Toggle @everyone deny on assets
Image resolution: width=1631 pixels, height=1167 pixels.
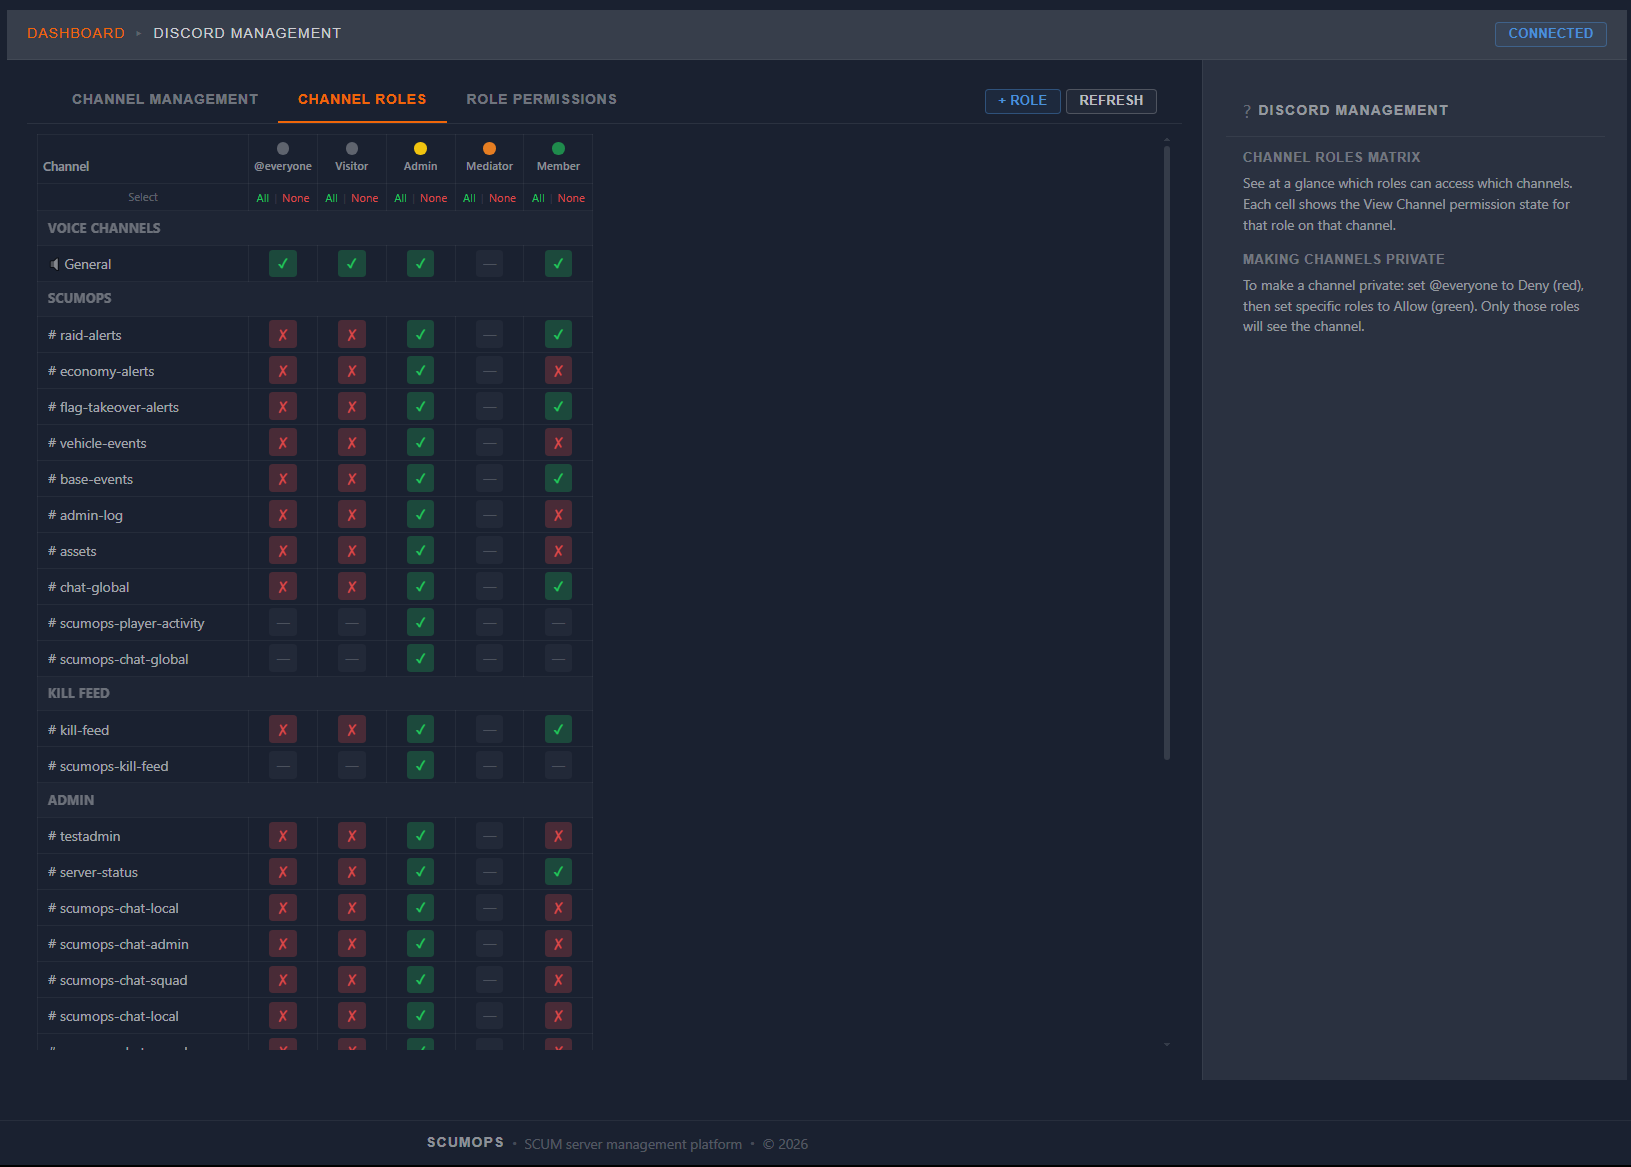[x=283, y=551]
